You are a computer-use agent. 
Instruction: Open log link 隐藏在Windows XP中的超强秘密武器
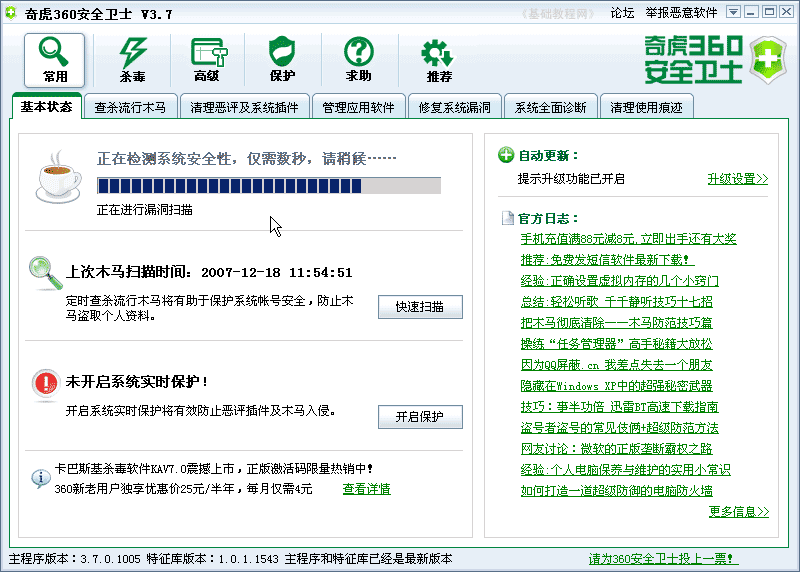click(616, 386)
